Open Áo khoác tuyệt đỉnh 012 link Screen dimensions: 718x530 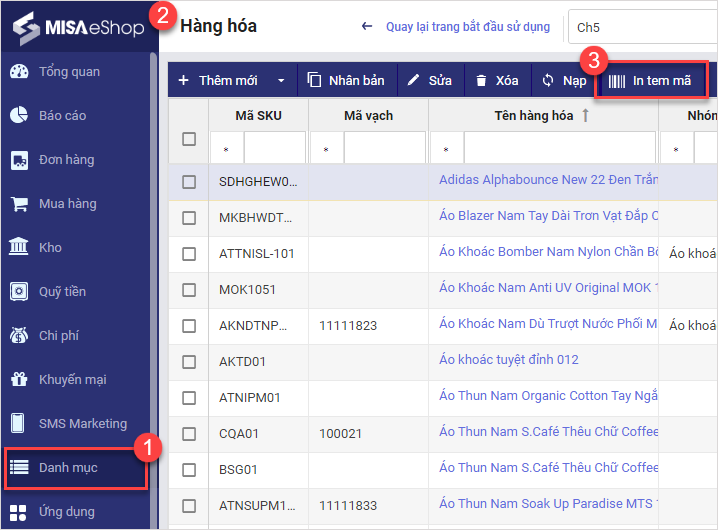point(509,360)
